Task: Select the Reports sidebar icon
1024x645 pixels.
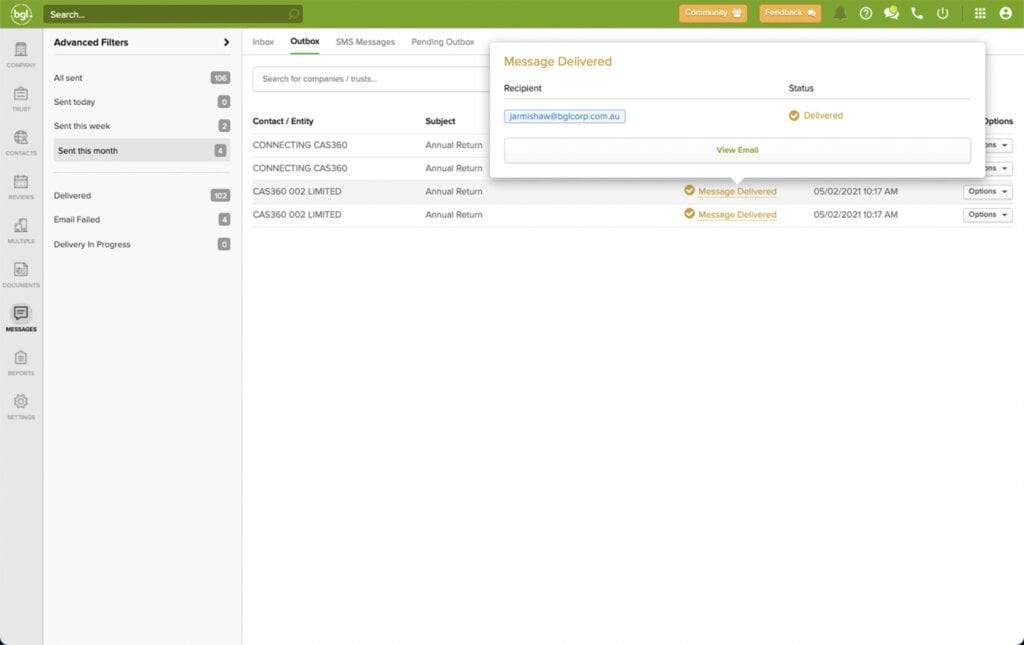Action: (21, 361)
